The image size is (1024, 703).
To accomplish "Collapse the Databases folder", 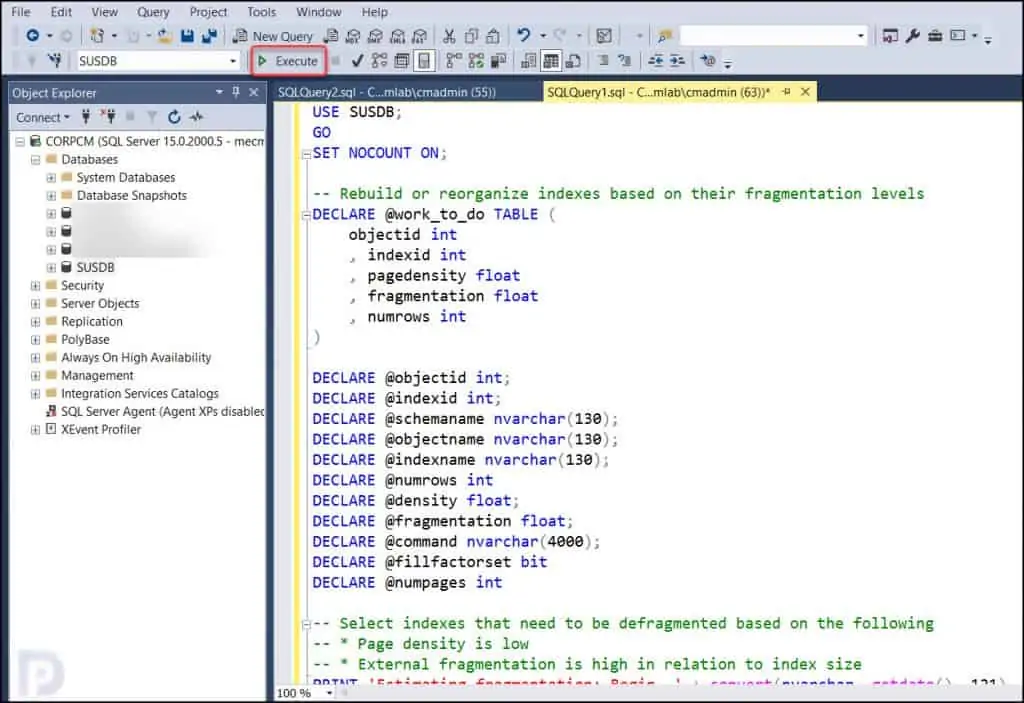I will 35,159.
